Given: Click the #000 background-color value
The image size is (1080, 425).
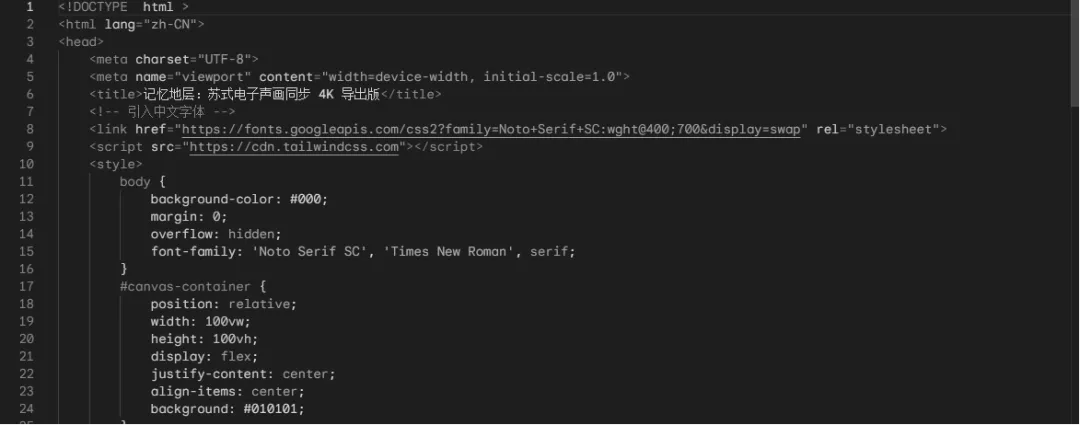Looking at the screenshot, I should click(x=306, y=199).
